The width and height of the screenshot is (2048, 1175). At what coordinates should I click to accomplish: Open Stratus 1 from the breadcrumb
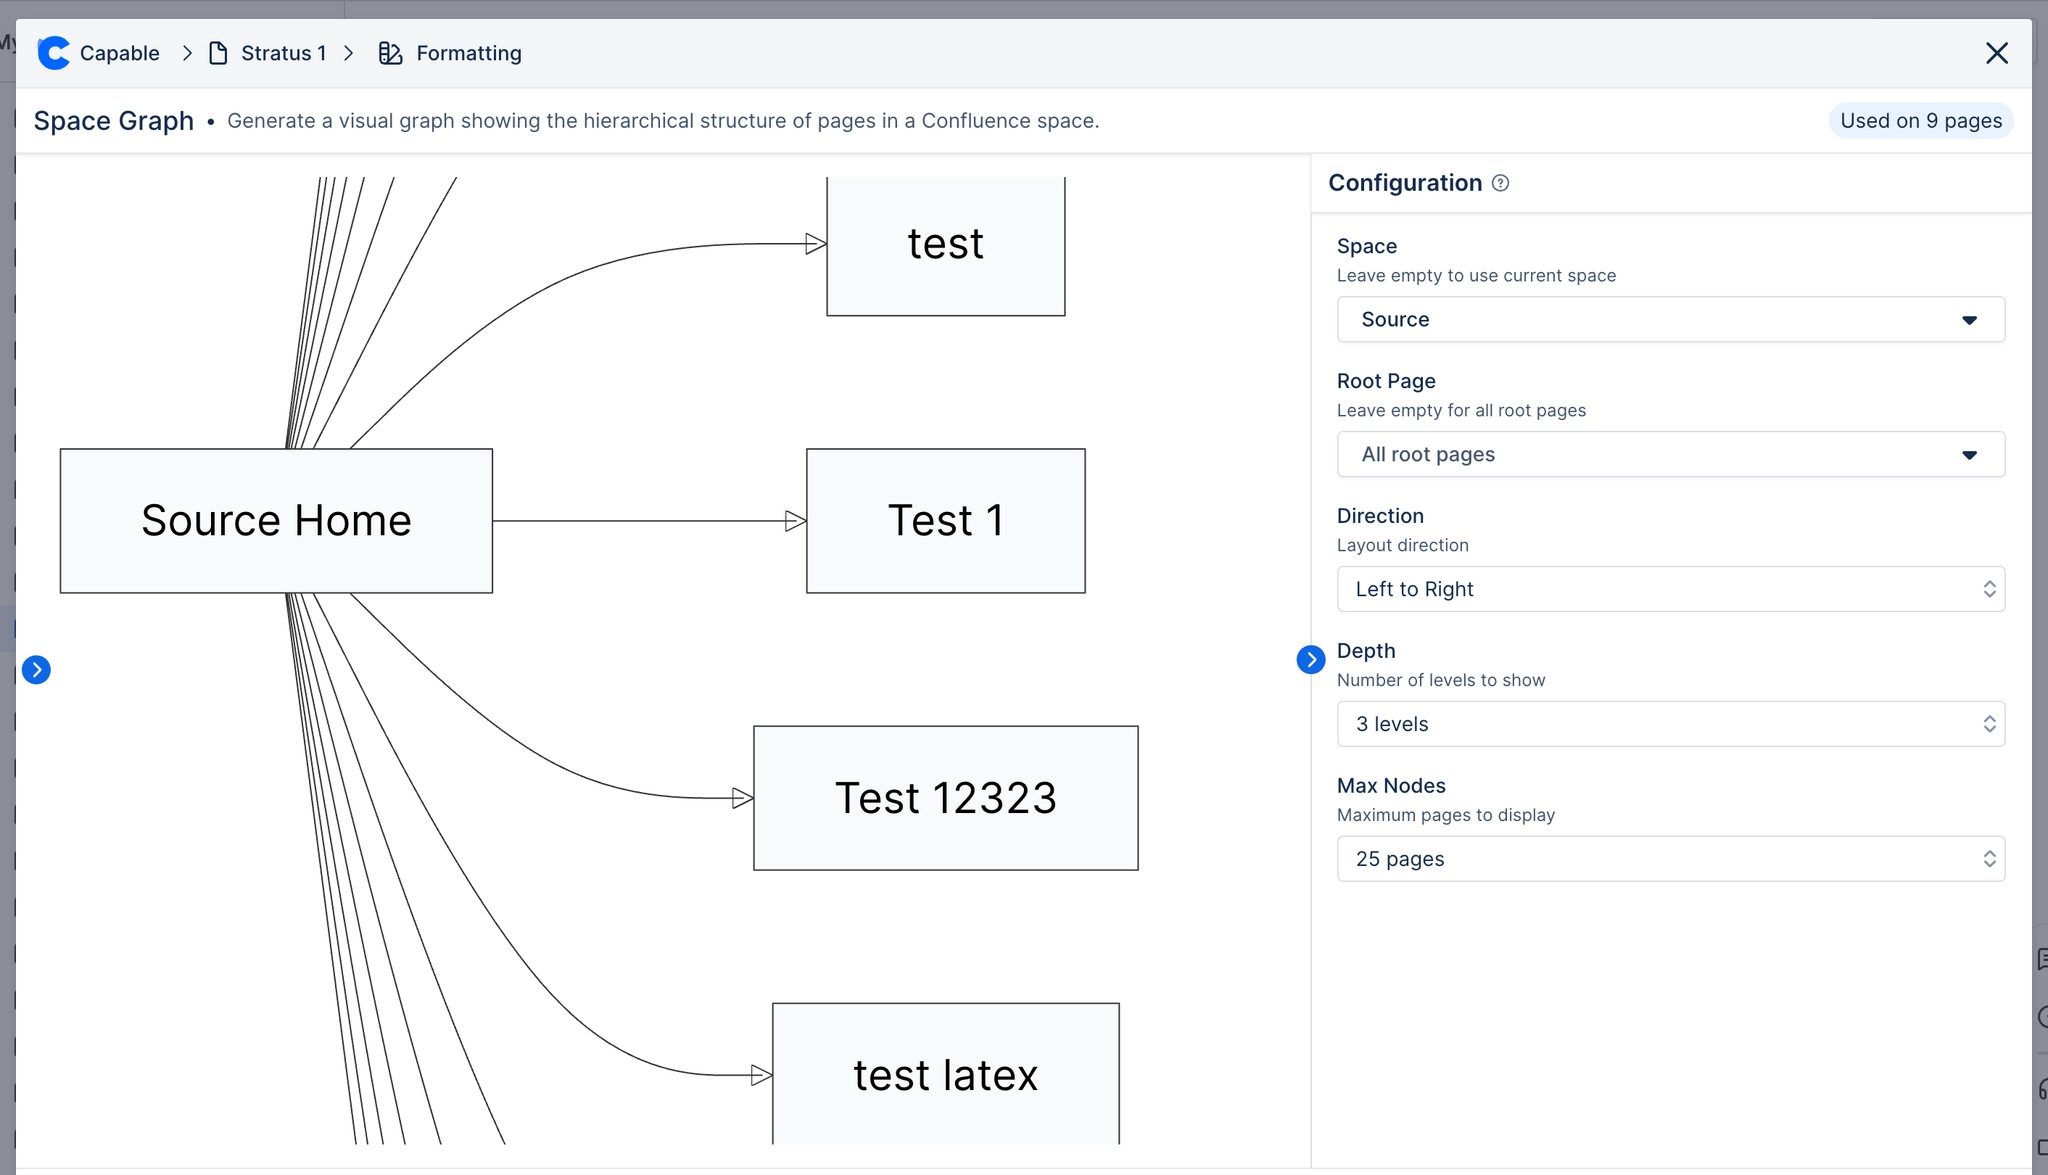283,52
